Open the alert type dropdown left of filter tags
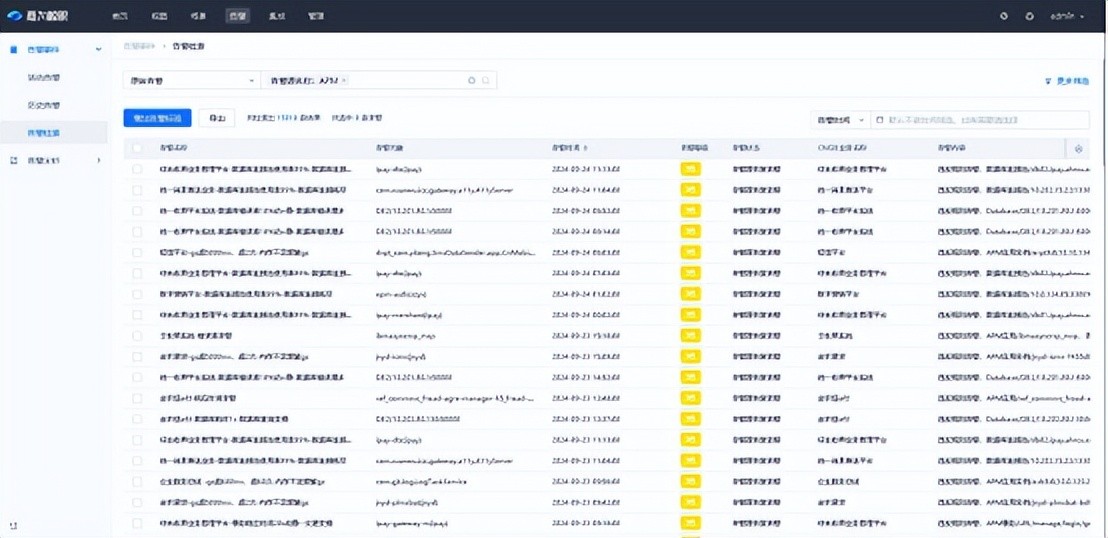The height and width of the screenshot is (538, 1108). point(191,81)
